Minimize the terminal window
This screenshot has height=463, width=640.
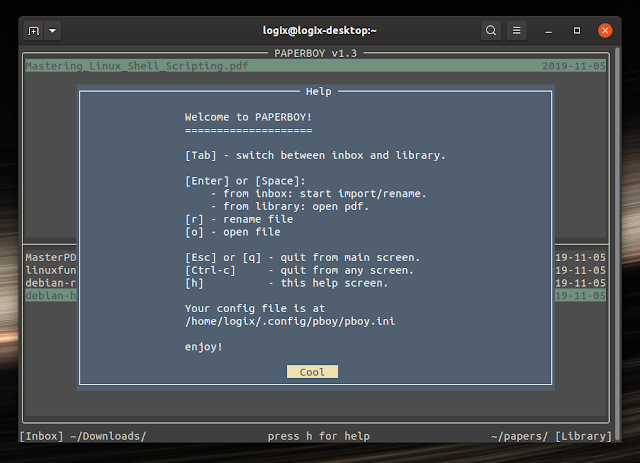coord(549,31)
